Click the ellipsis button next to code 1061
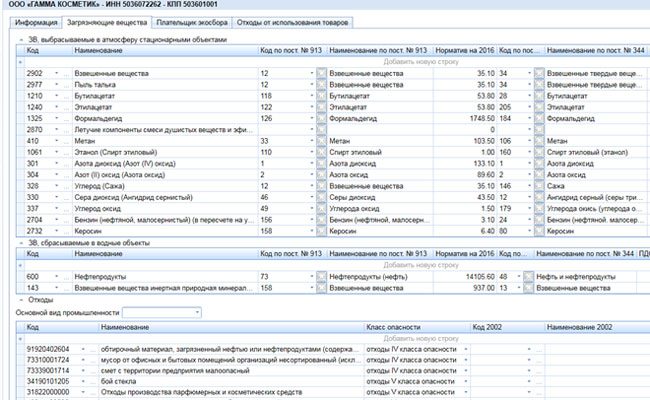This screenshot has width=650, height=400. coord(66,152)
